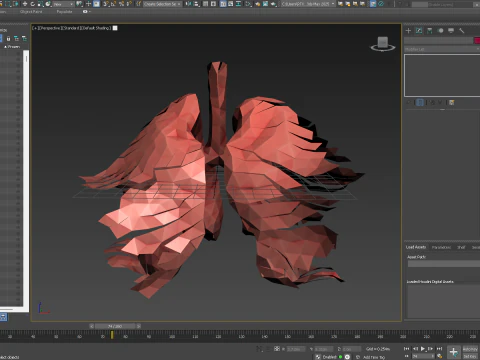Expand the Modifier List dropdown
Image resolution: width=480 pixels, height=360 pixels.
click(x=442, y=49)
